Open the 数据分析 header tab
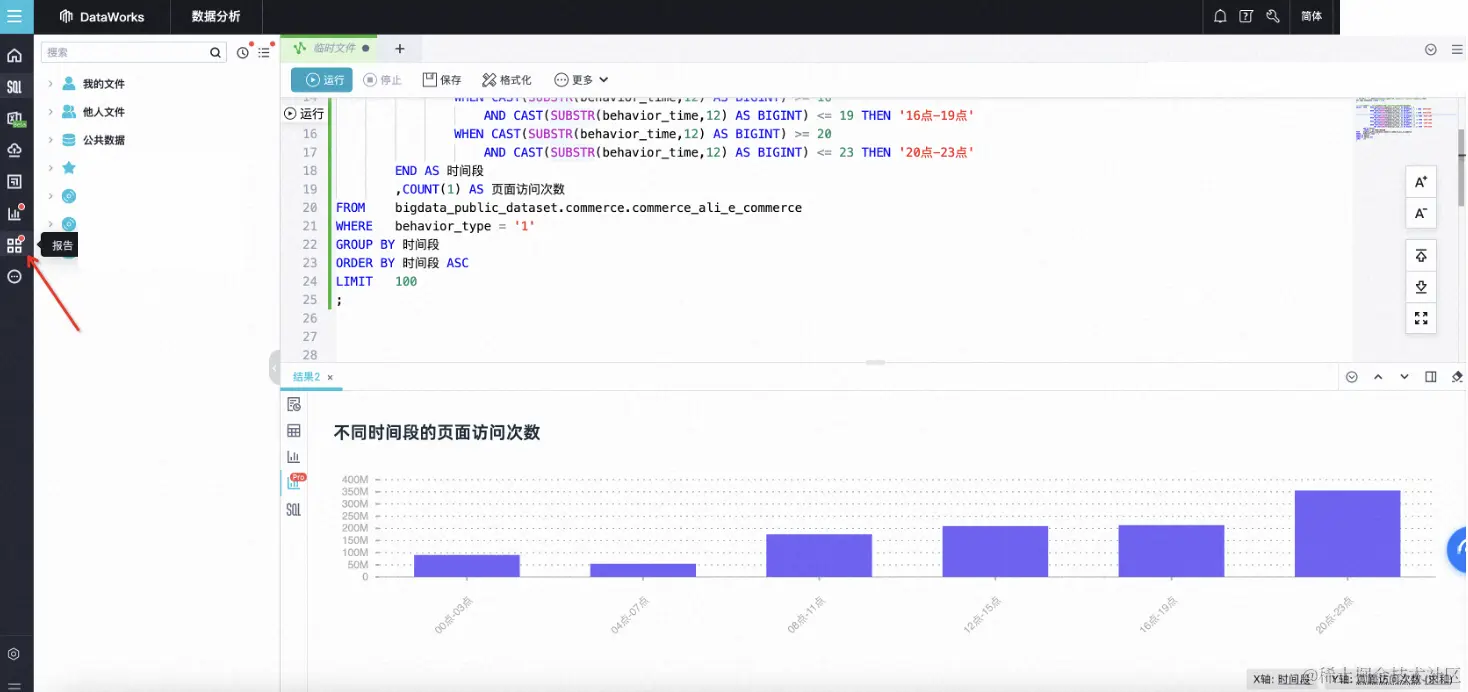Image resolution: width=1468 pixels, height=692 pixels. [x=216, y=16]
